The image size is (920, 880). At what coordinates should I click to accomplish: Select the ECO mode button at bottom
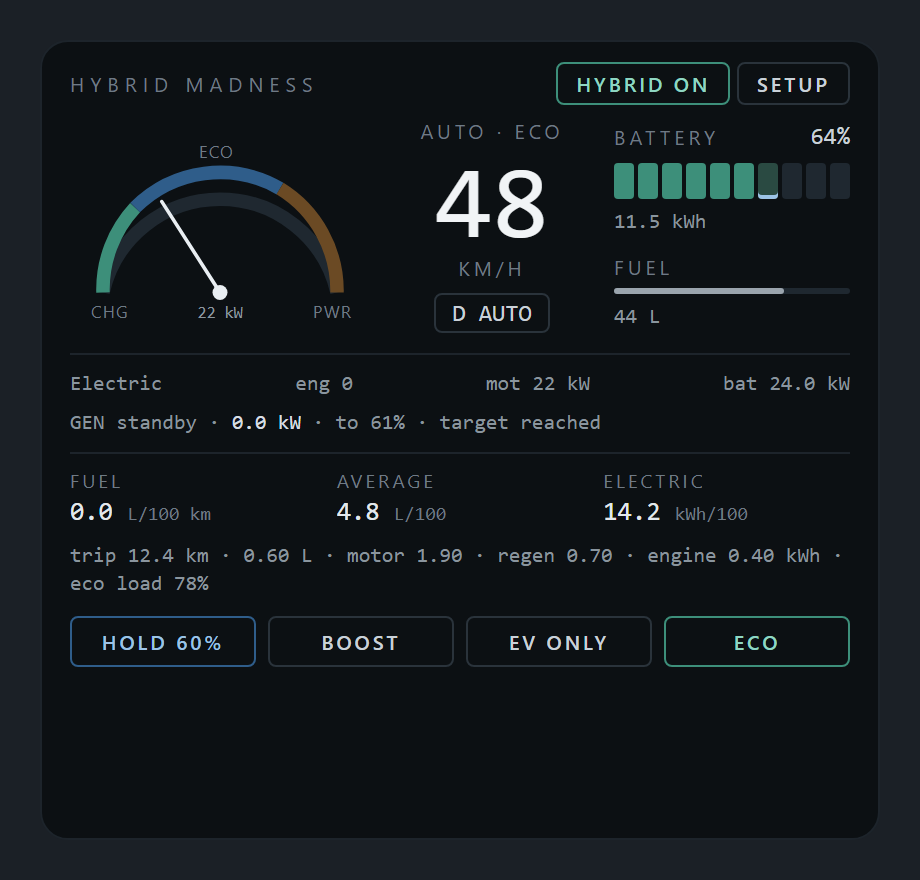[756, 641]
